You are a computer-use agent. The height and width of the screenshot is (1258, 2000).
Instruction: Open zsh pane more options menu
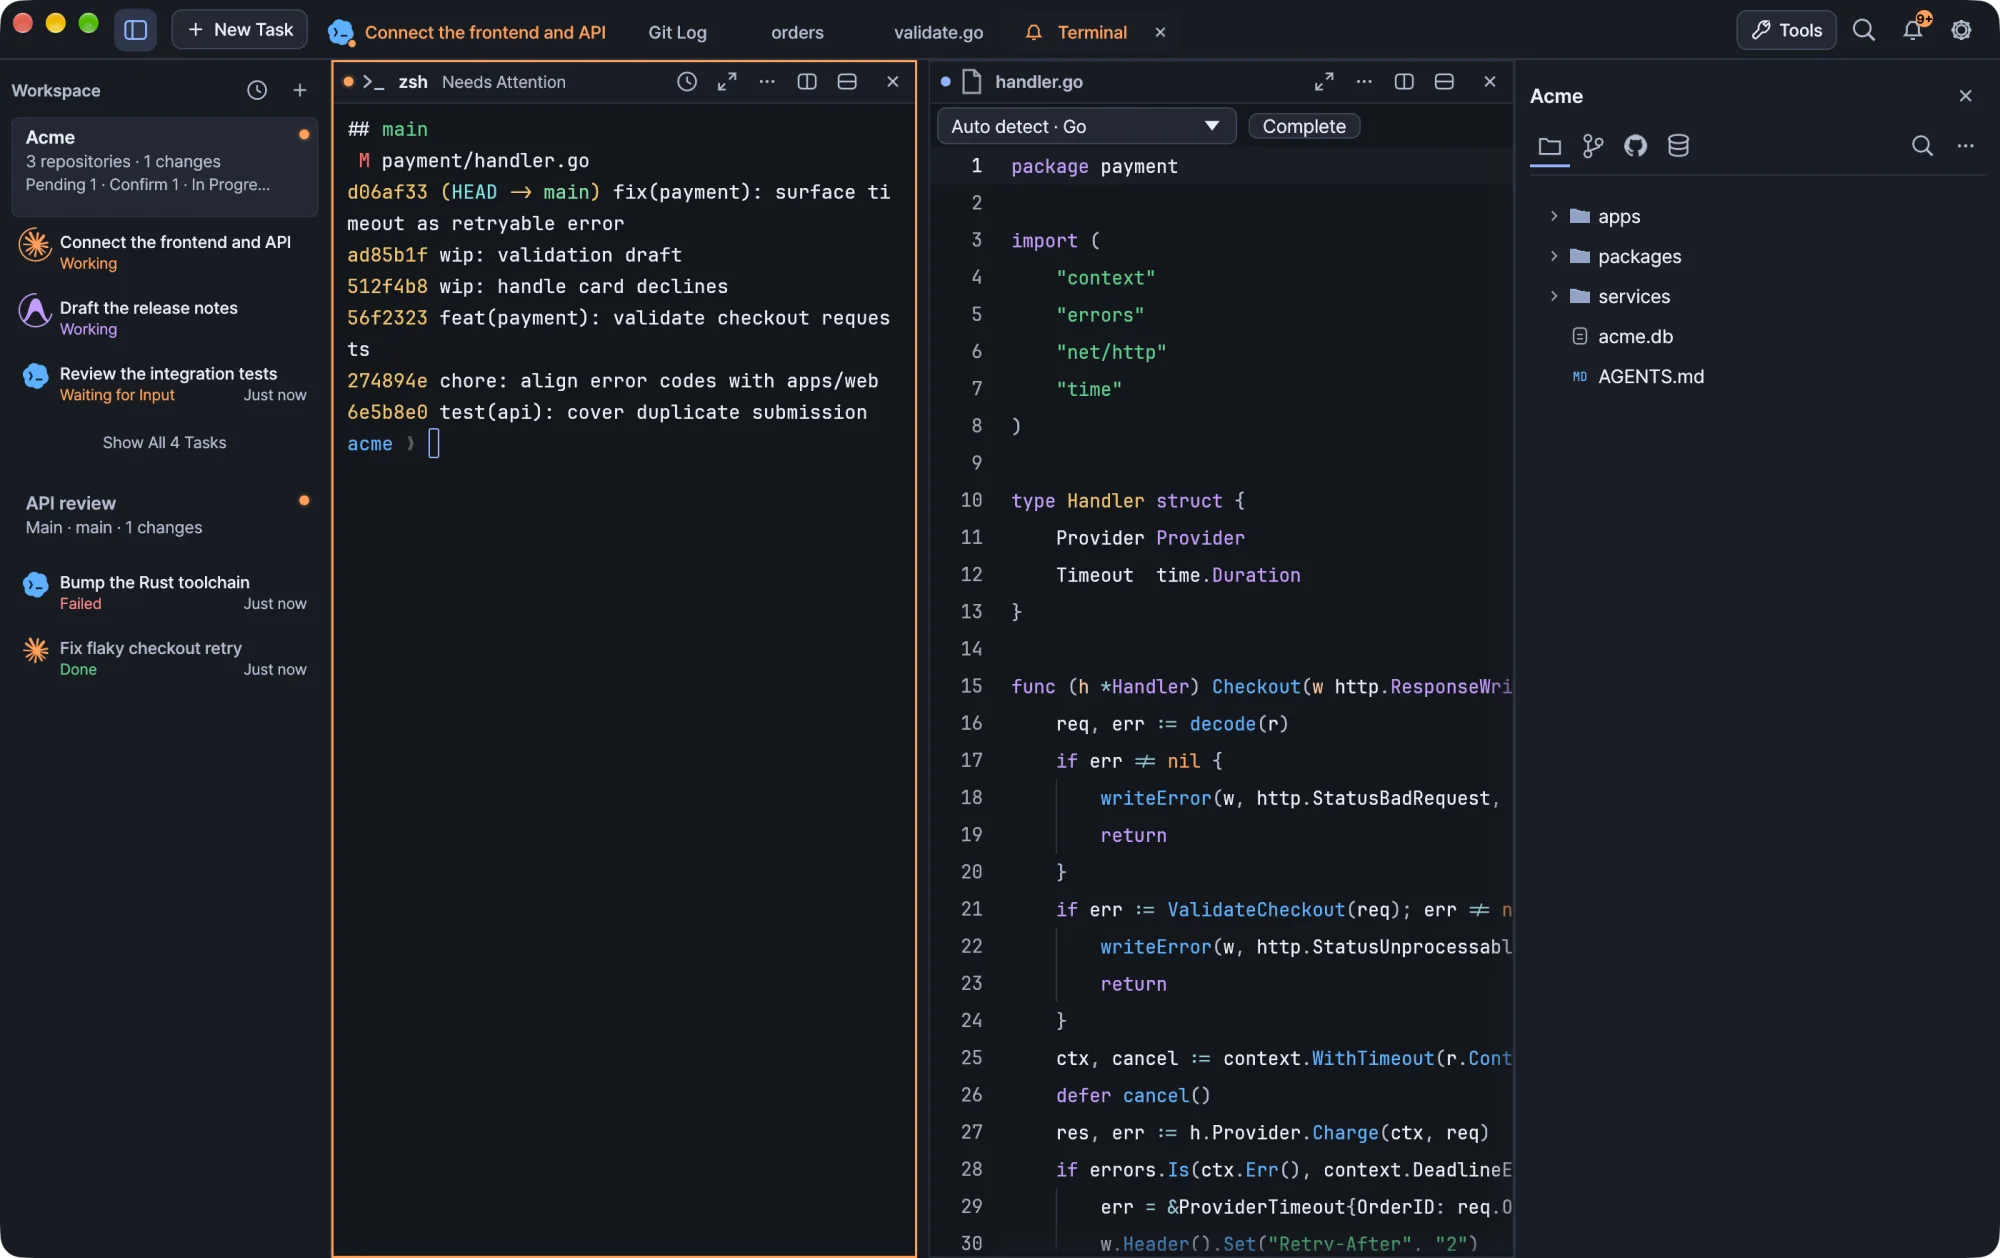767,82
